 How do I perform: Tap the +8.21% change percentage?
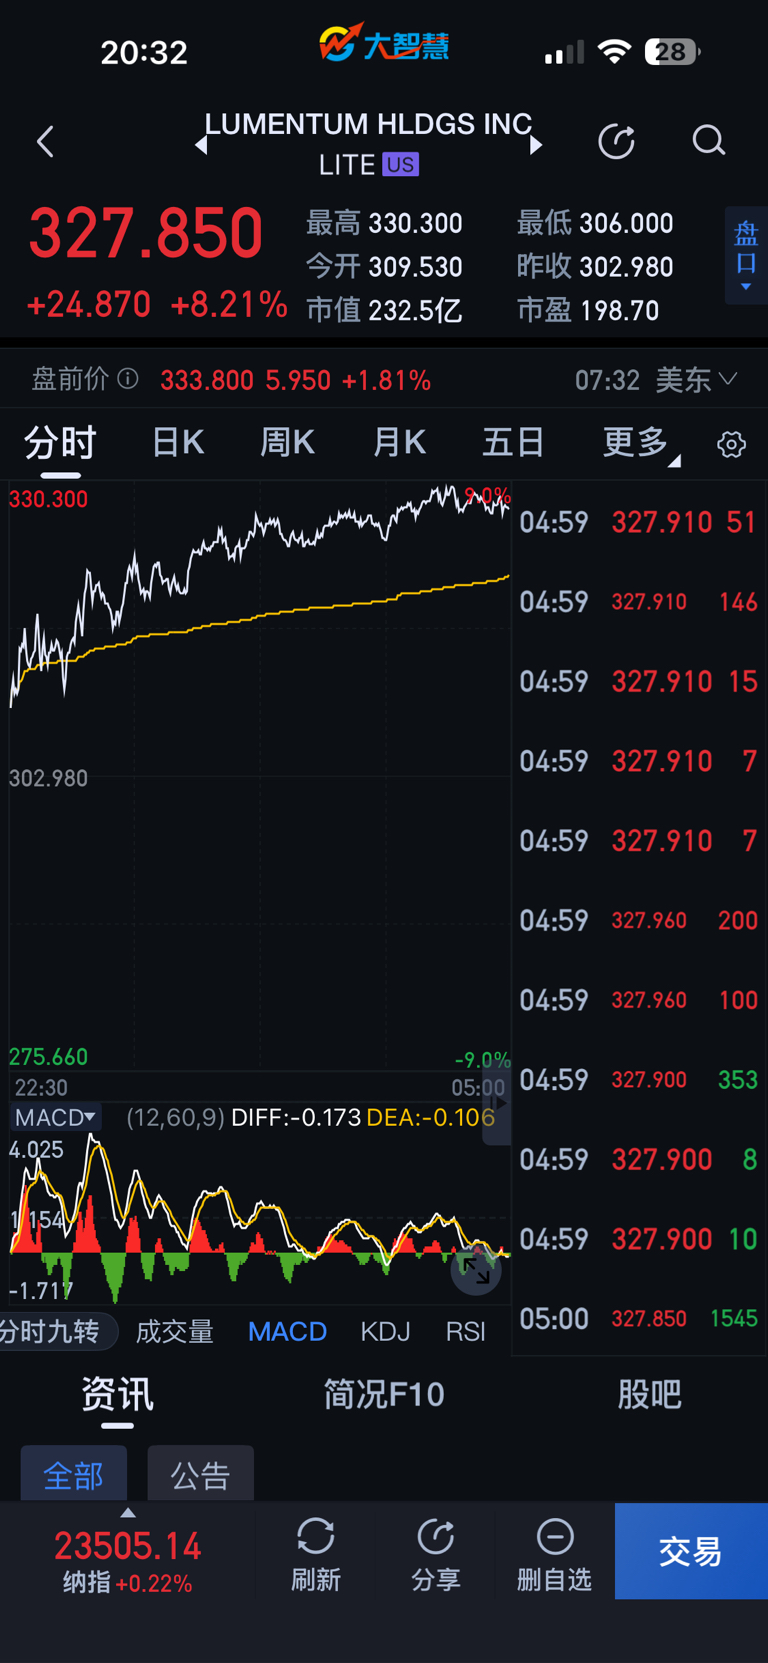pyautogui.click(x=229, y=304)
